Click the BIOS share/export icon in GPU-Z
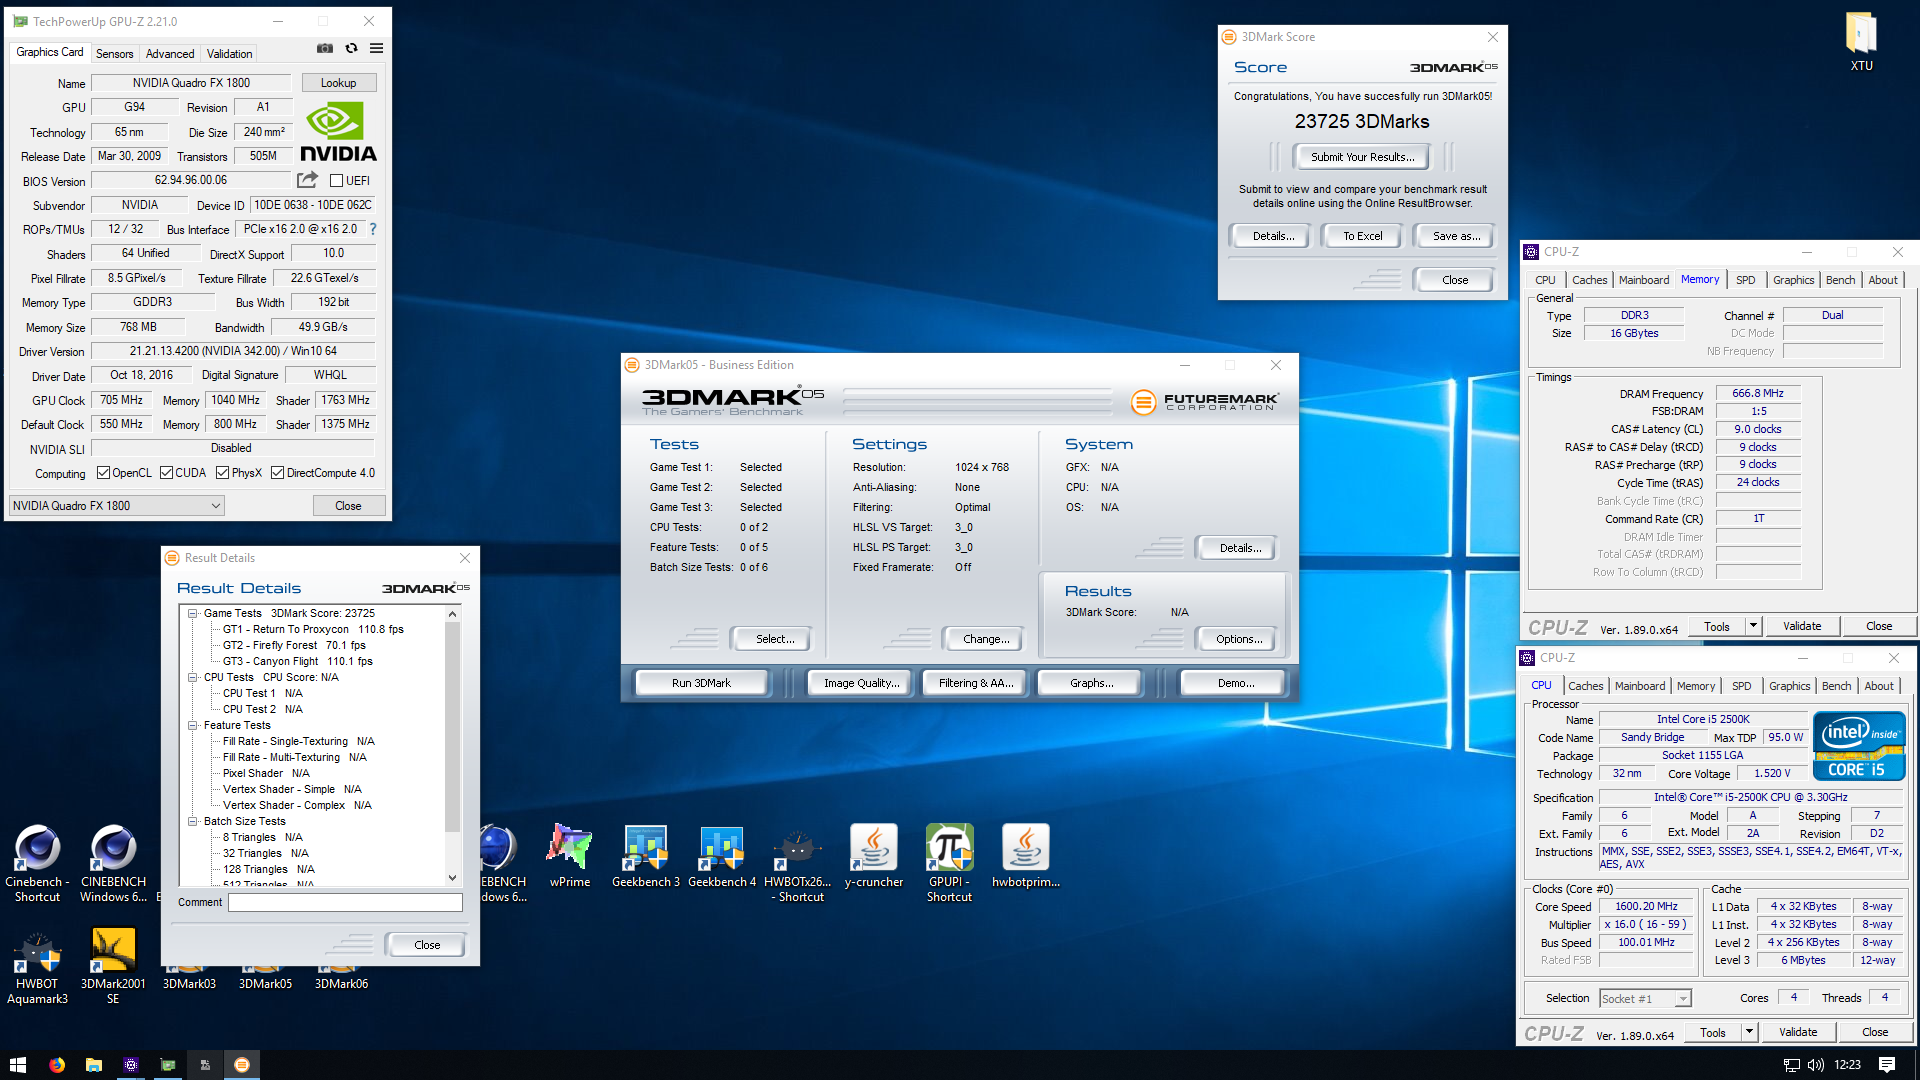The height and width of the screenshot is (1080, 1920). tap(307, 180)
